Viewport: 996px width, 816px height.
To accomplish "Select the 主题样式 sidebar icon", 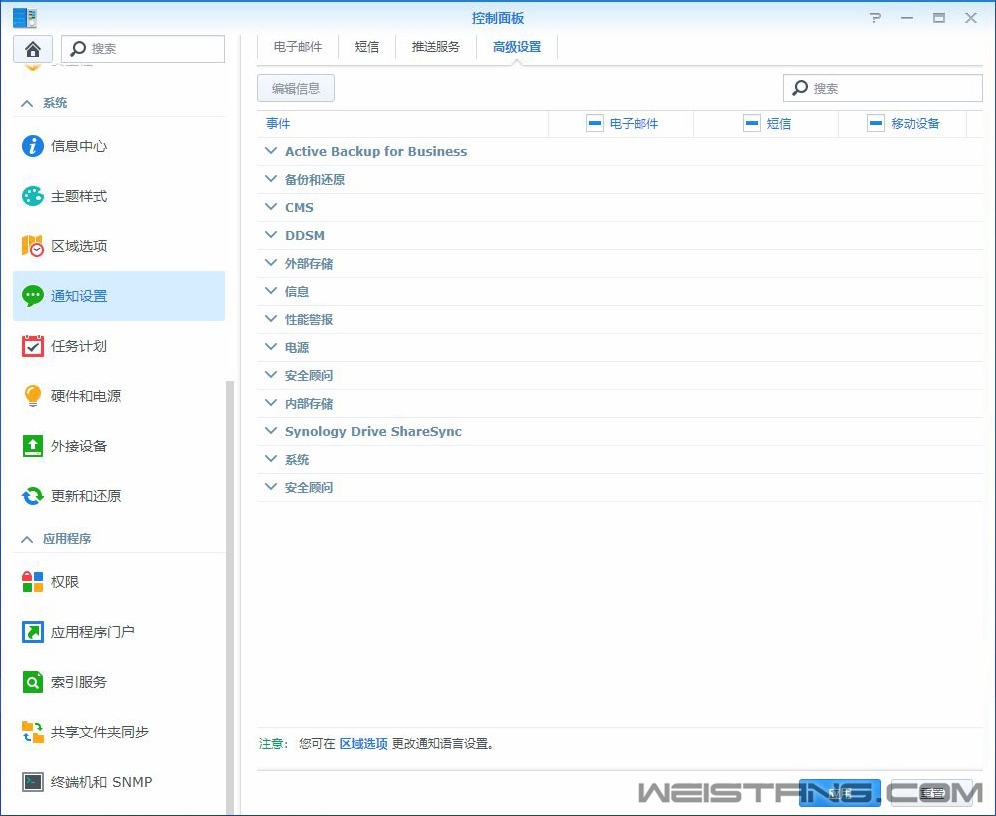I will 72,196.
